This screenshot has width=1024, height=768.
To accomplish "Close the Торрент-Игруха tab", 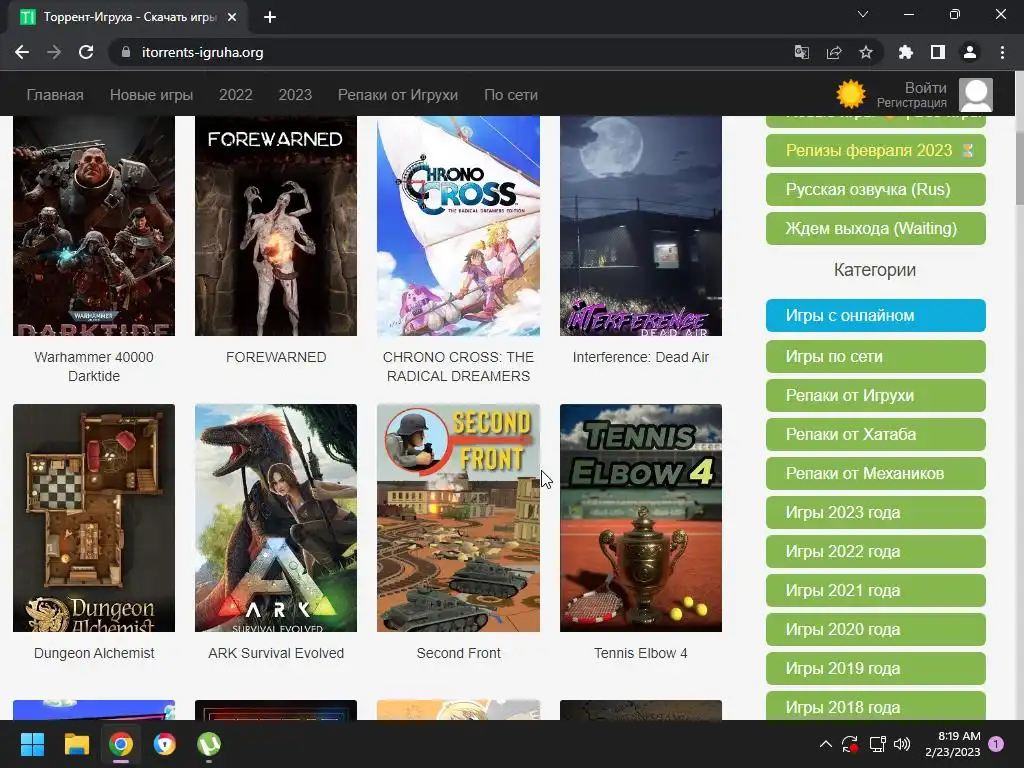I will pos(232,17).
